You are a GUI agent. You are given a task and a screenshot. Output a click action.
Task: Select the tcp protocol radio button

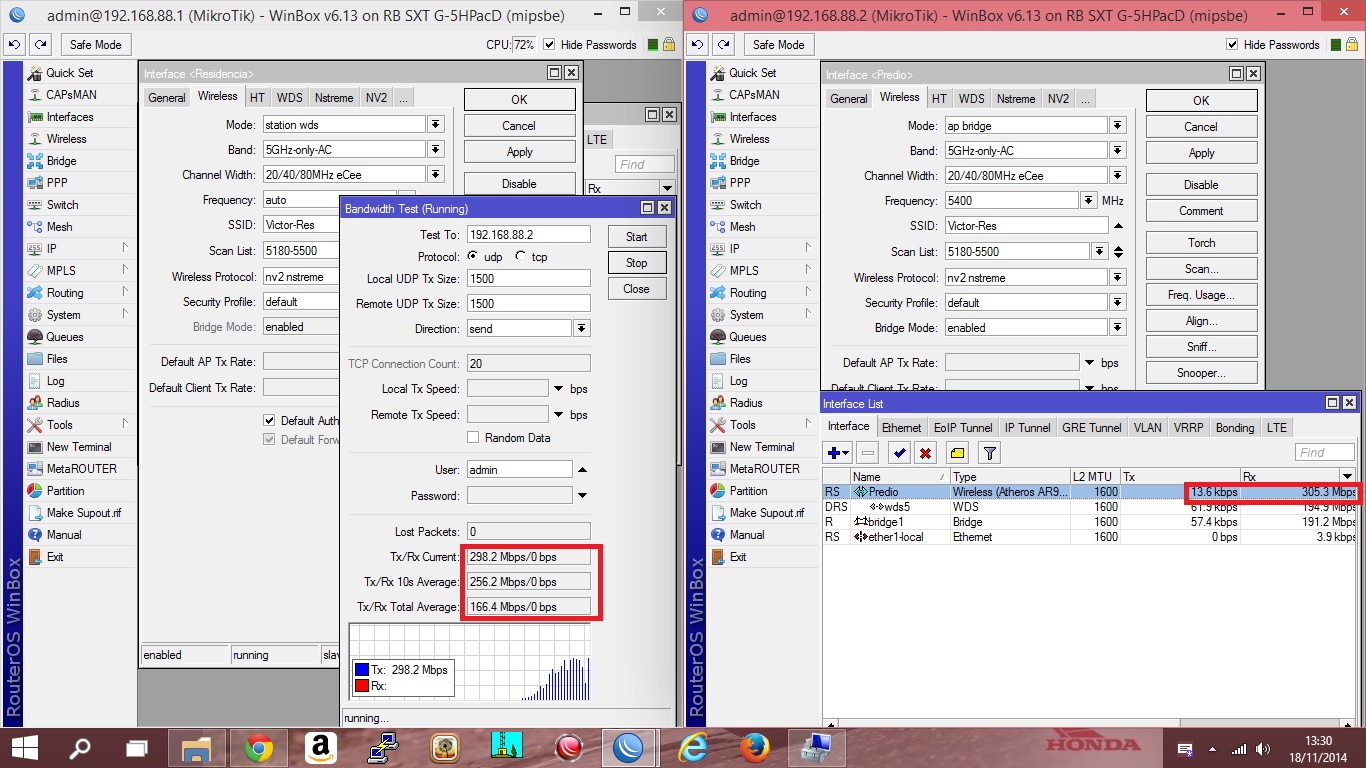coord(520,257)
